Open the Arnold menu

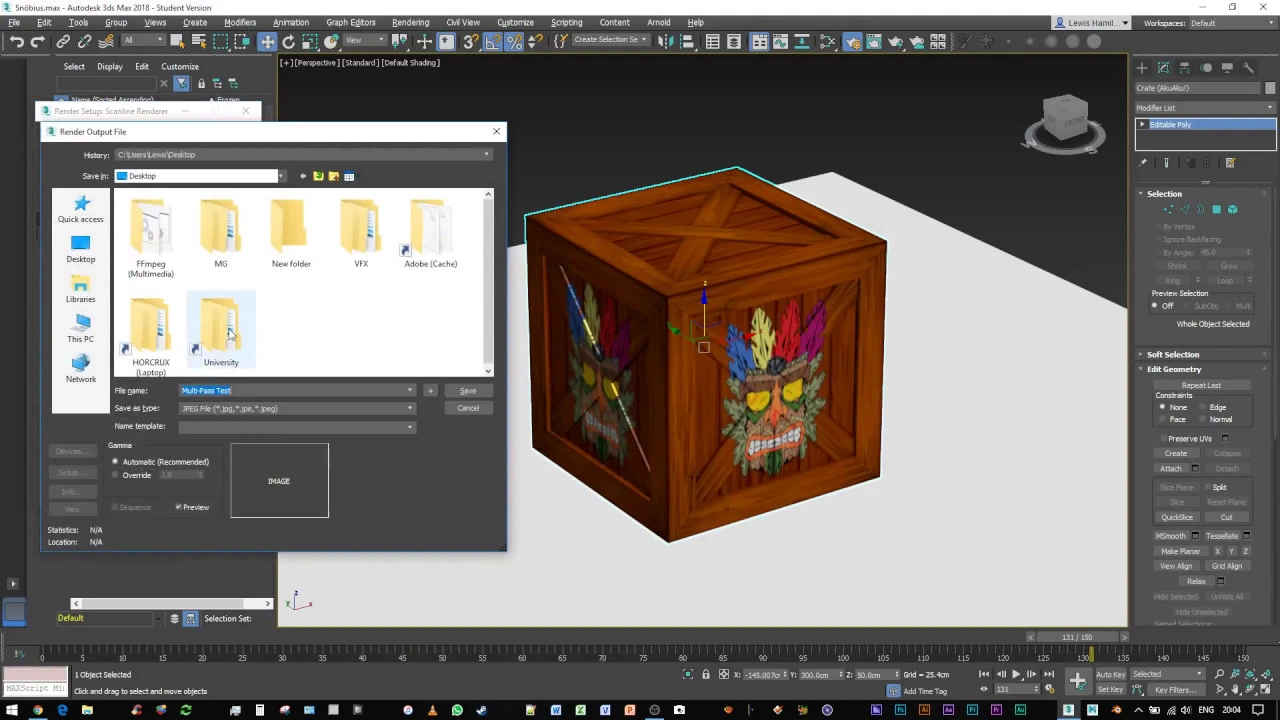(x=658, y=22)
